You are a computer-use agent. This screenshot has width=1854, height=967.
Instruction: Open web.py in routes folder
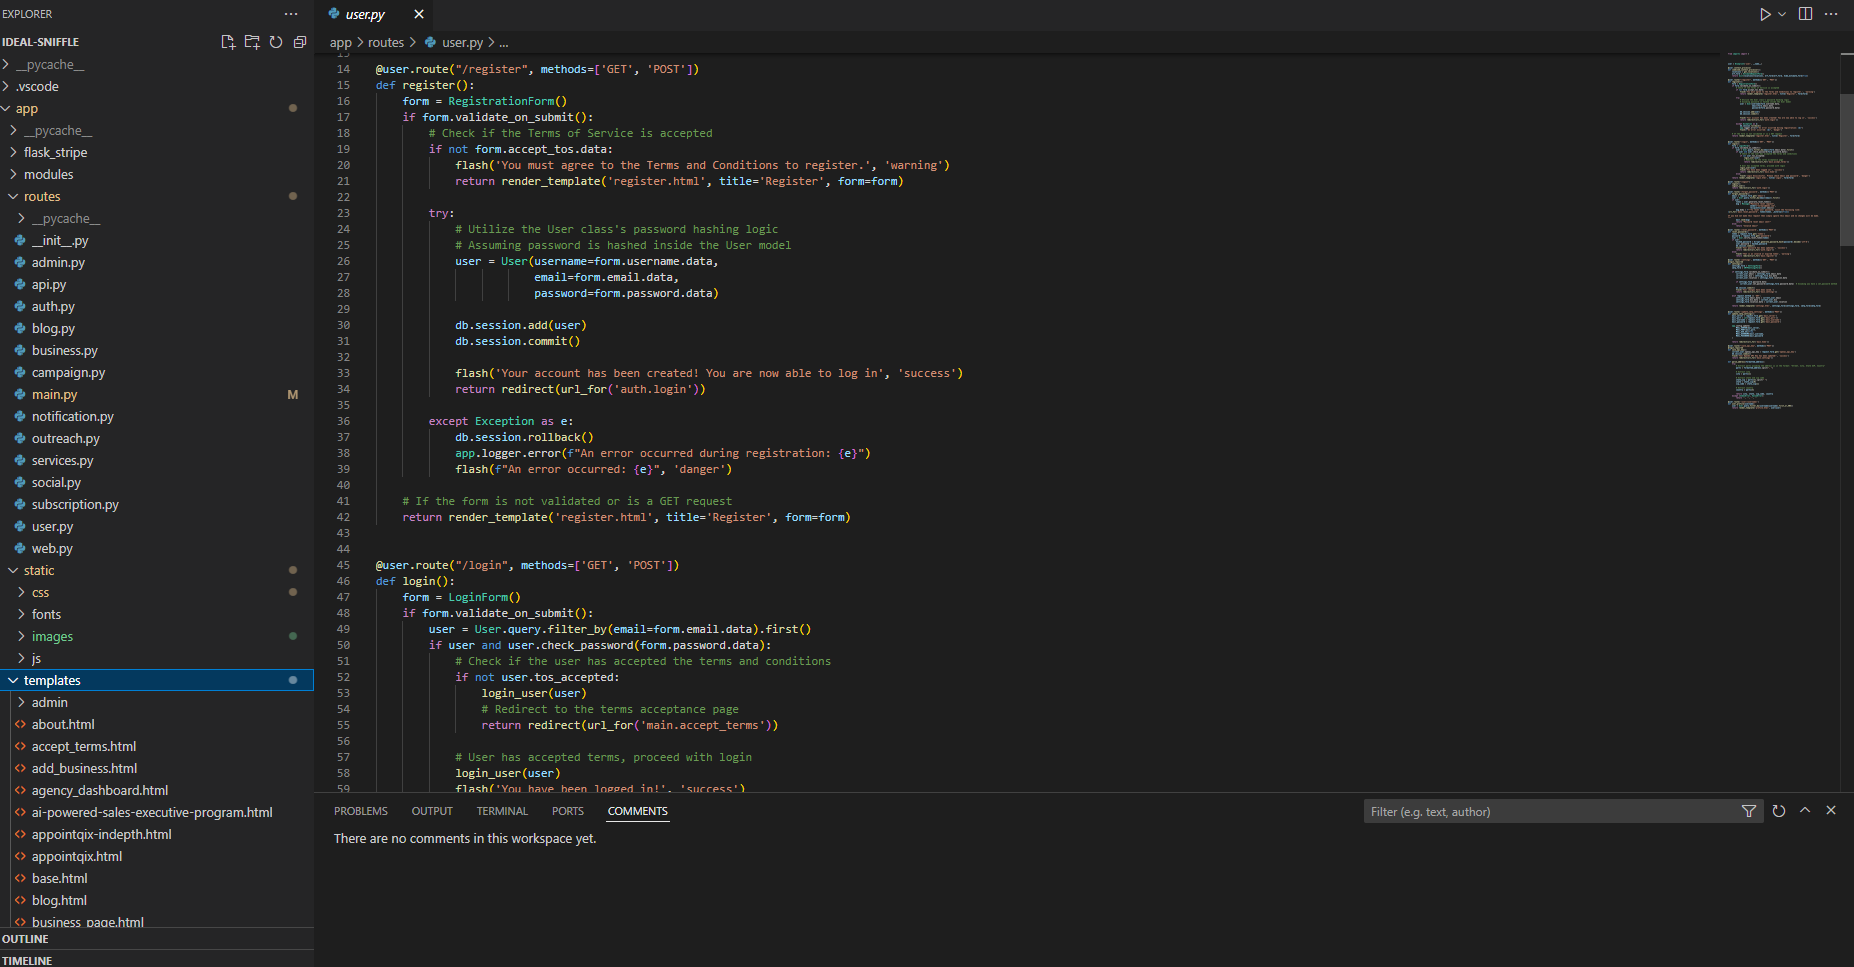point(157,548)
